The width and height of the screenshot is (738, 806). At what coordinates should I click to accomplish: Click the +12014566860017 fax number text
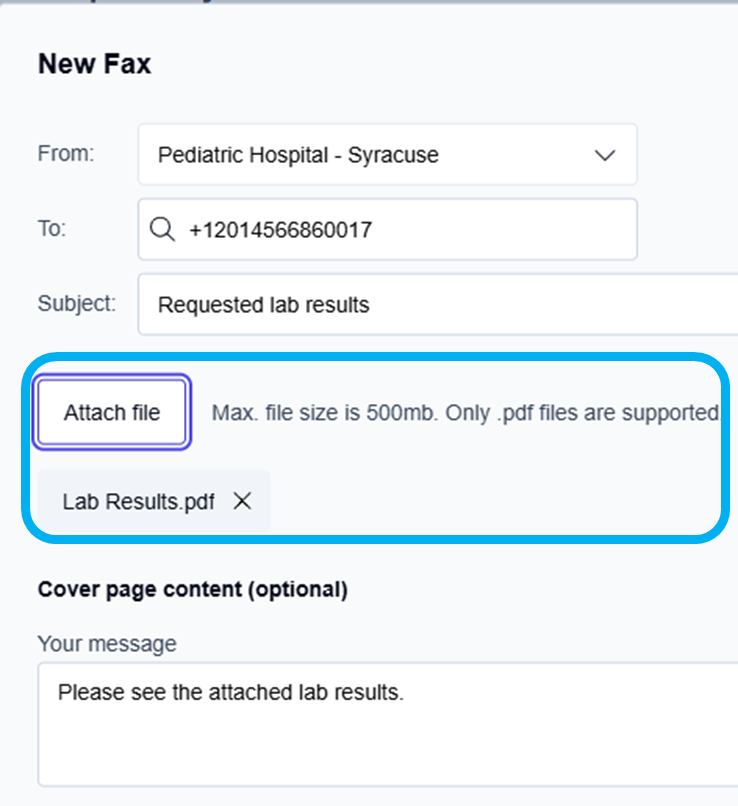click(x=281, y=230)
